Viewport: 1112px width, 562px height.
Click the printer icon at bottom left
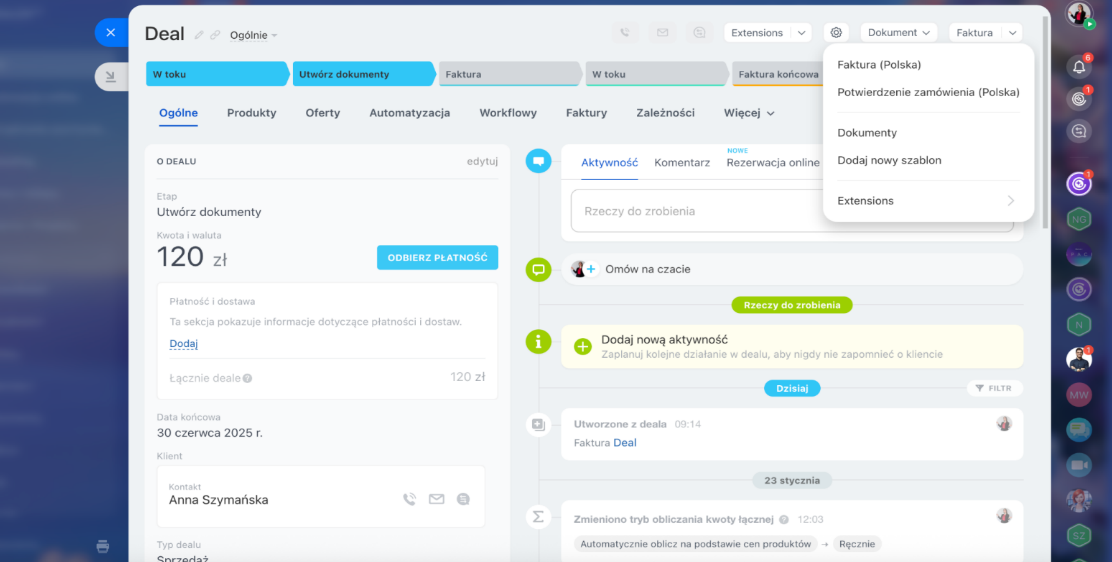(x=102, y=546)
